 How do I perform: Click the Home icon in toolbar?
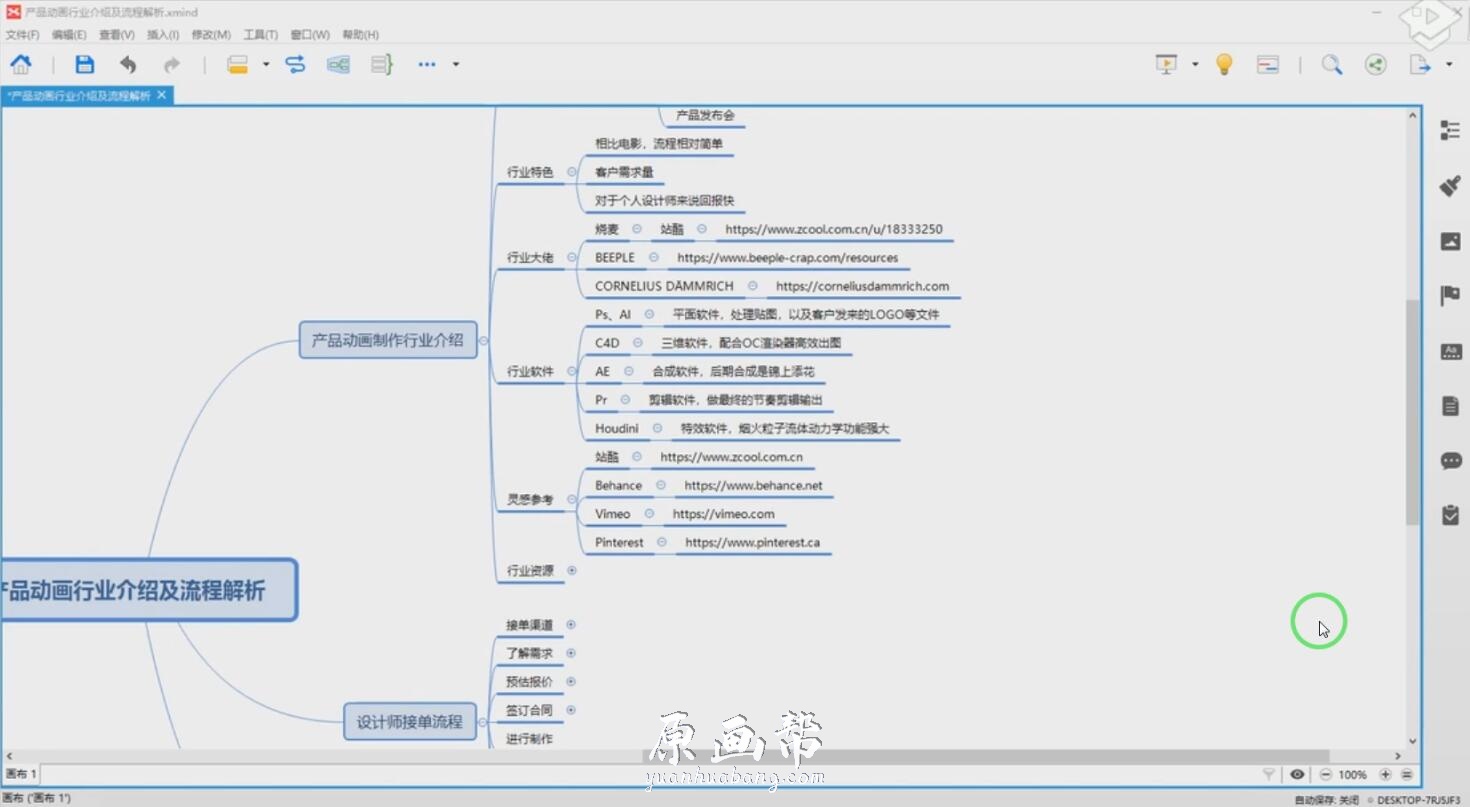tap(20, 64)
